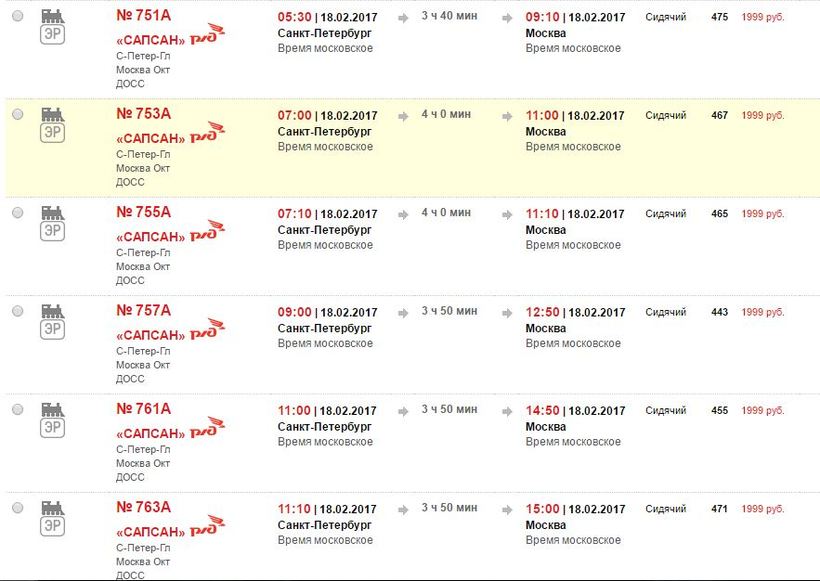Click the 1999 руб. price for train 753A

click(763, 116)
